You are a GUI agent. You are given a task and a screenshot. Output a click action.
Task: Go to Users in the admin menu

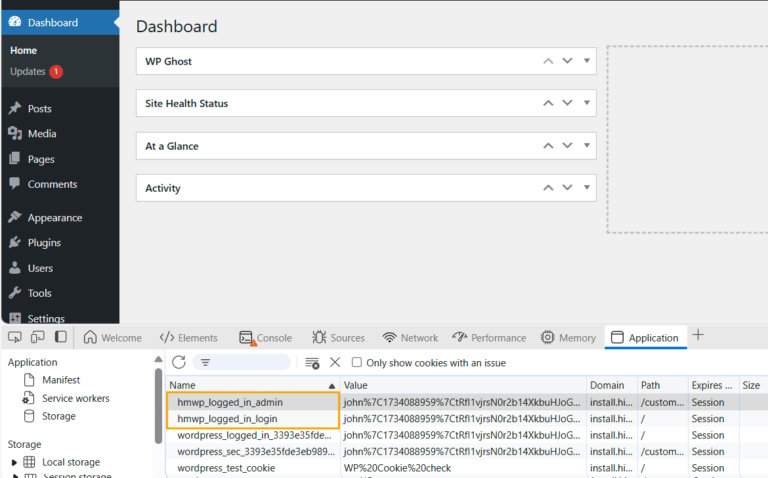pos(40,268)
